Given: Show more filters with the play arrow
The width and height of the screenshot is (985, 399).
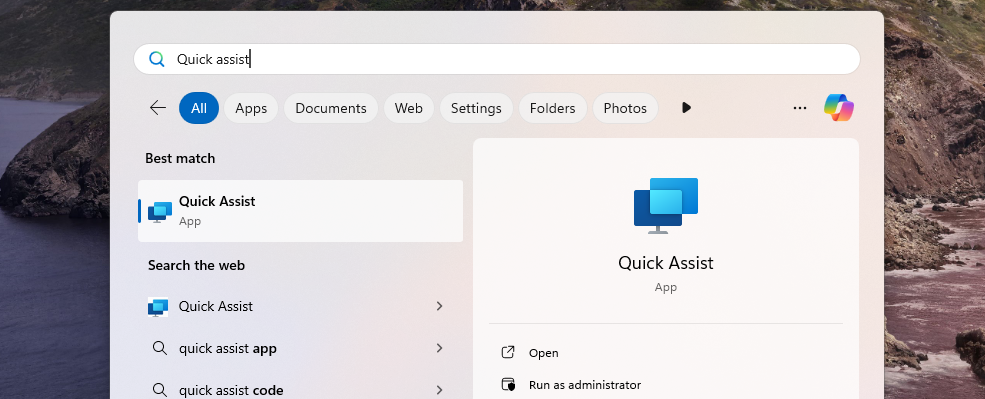Looking at the screenshot, I should coord(686,108).
